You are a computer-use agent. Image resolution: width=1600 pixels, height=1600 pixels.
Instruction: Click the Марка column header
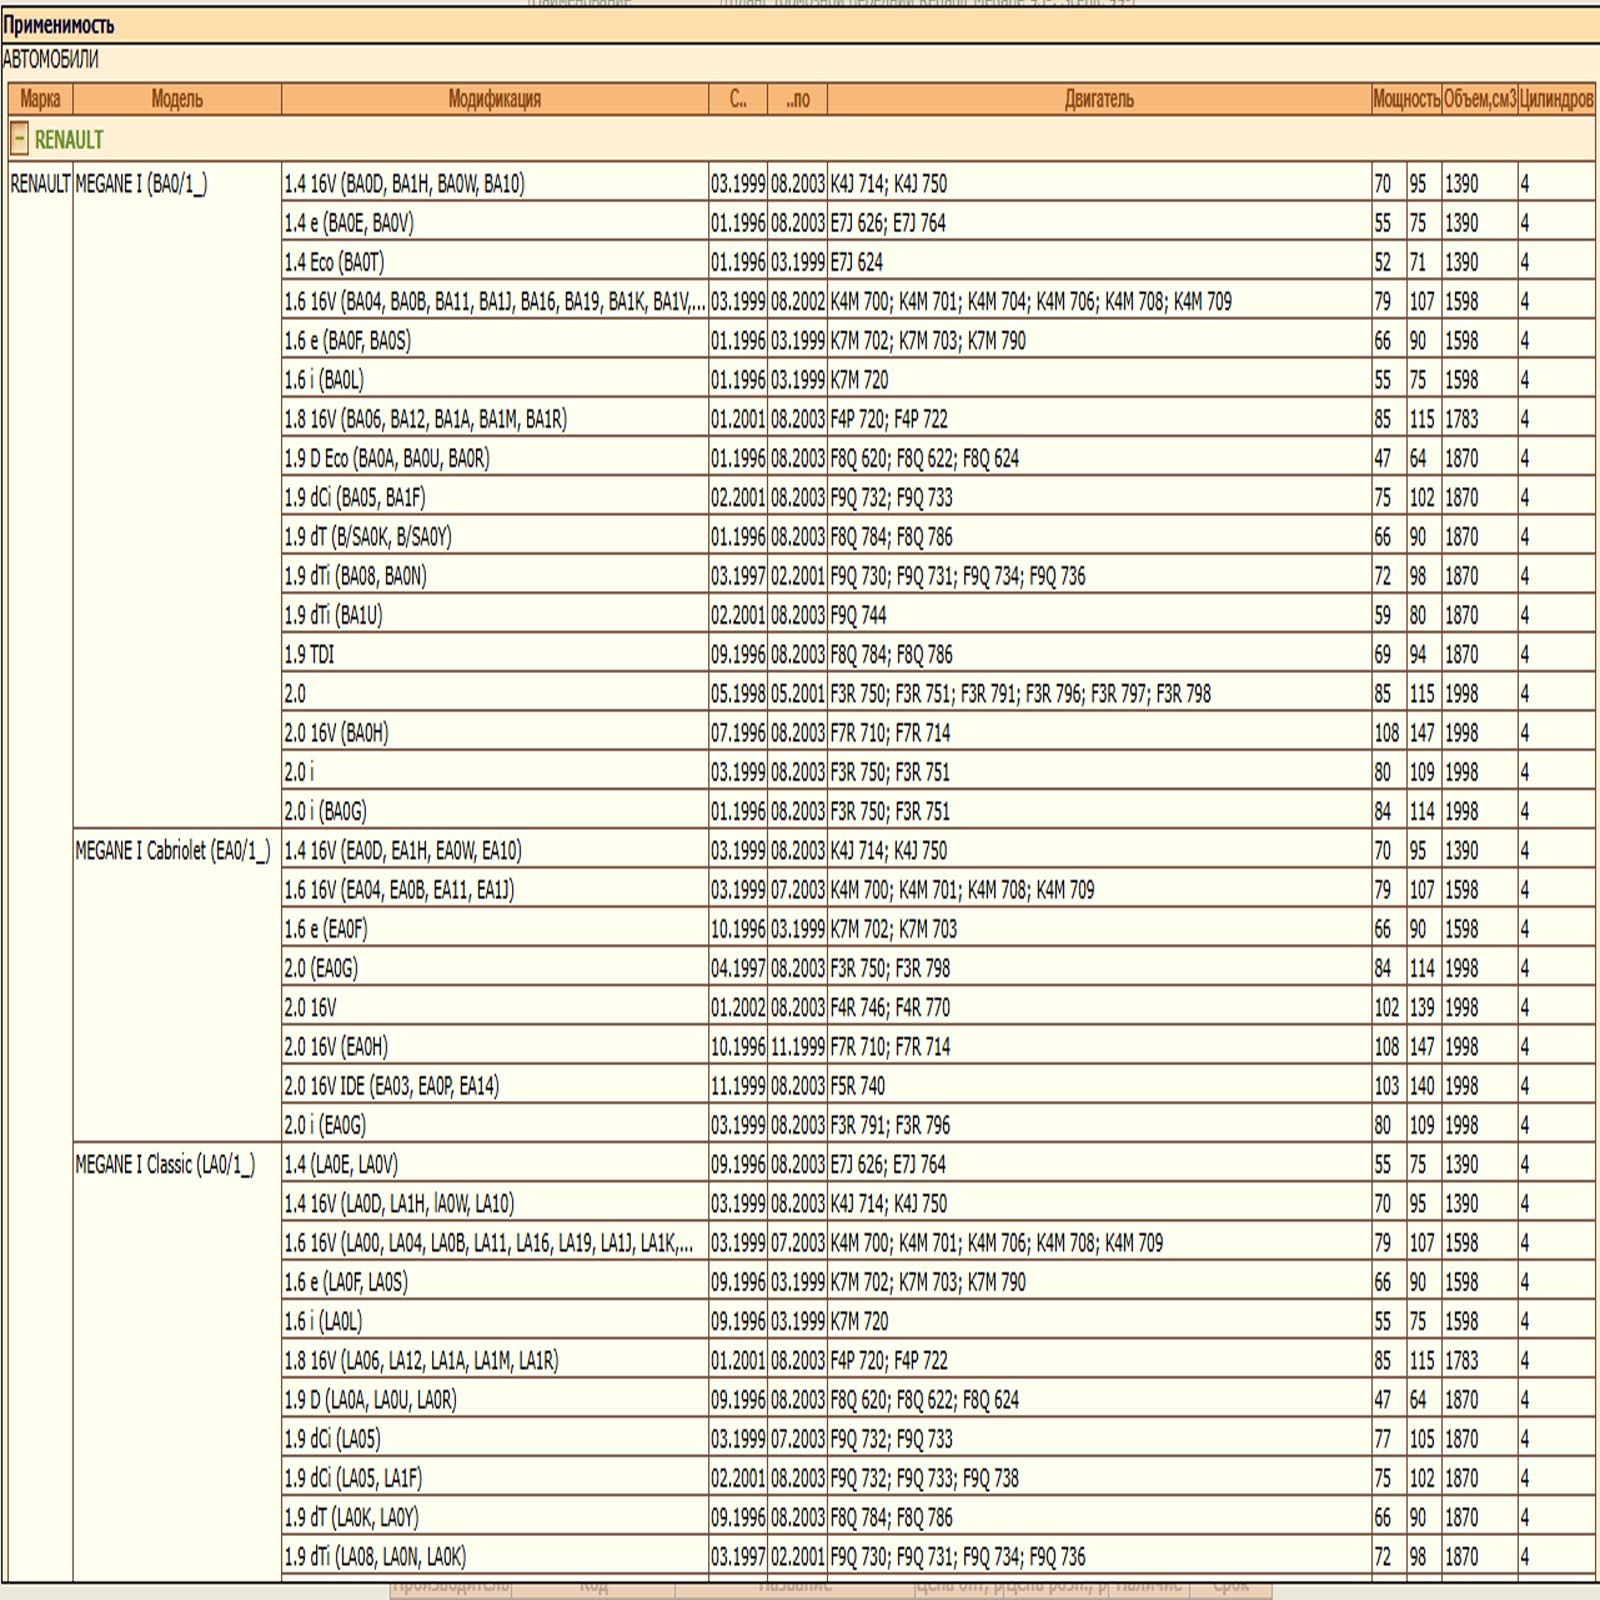coord(40,99)
